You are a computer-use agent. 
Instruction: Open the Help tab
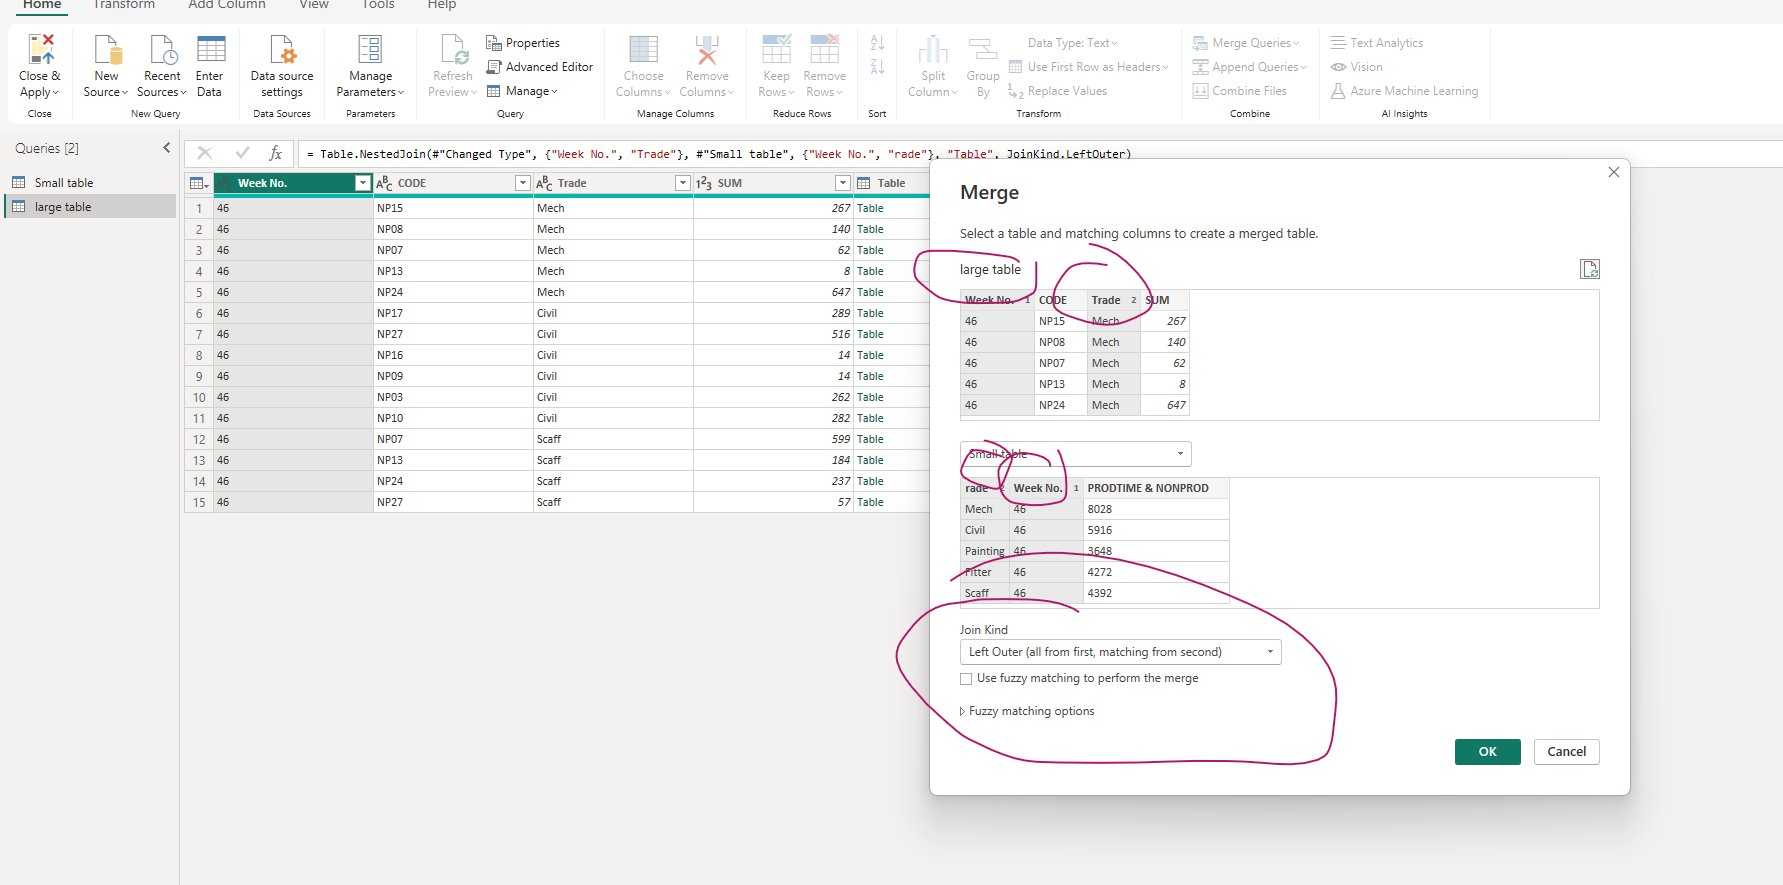(442, 5)
